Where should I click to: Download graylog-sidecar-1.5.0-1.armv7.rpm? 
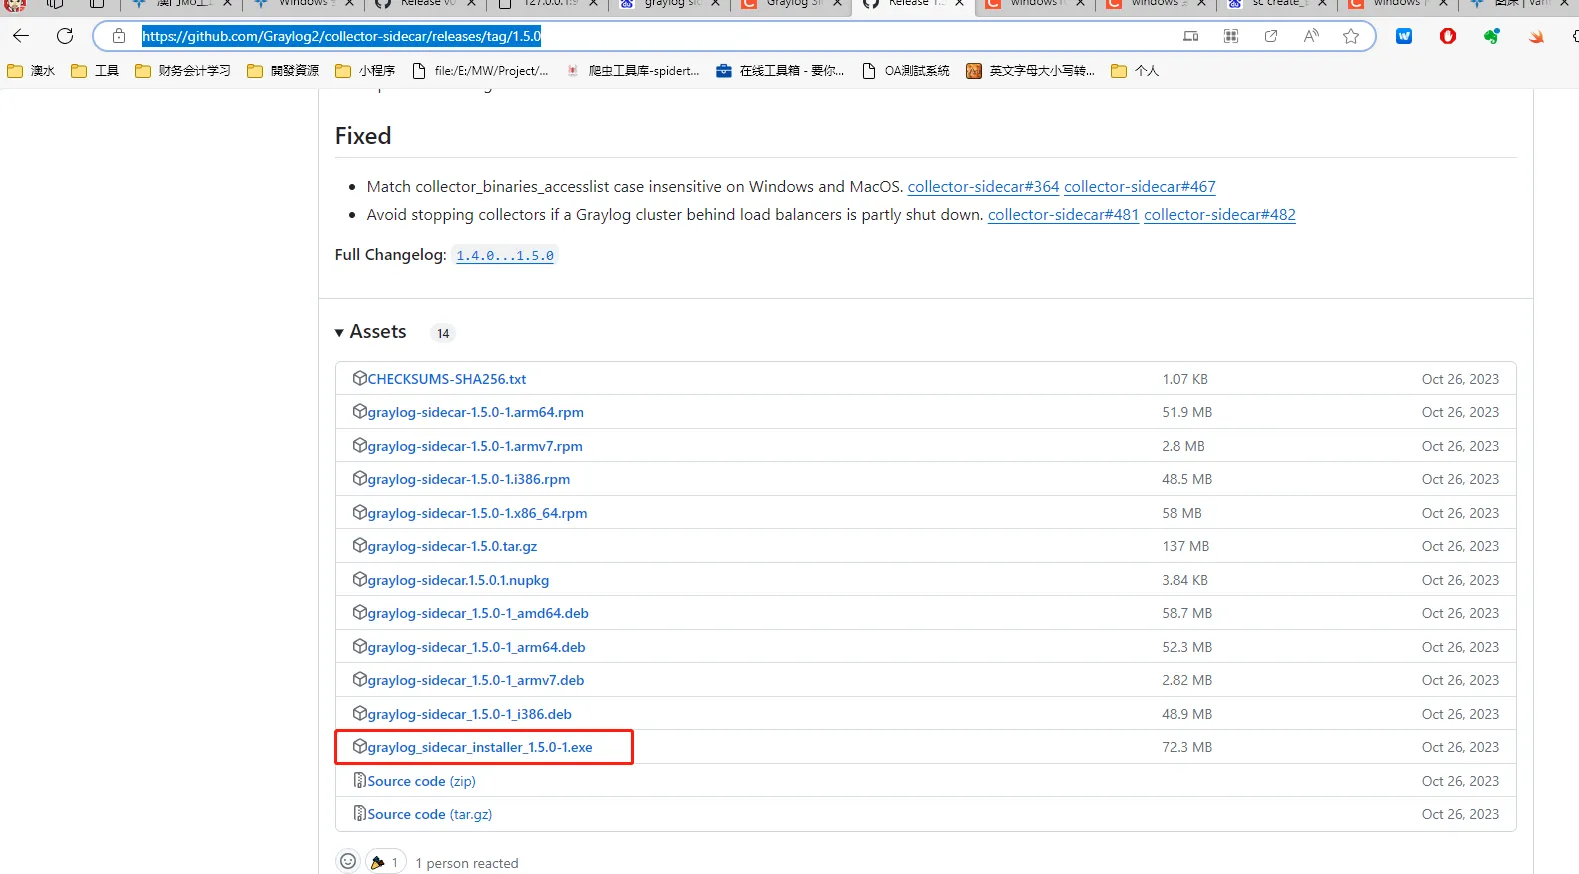tap(475, 446)
